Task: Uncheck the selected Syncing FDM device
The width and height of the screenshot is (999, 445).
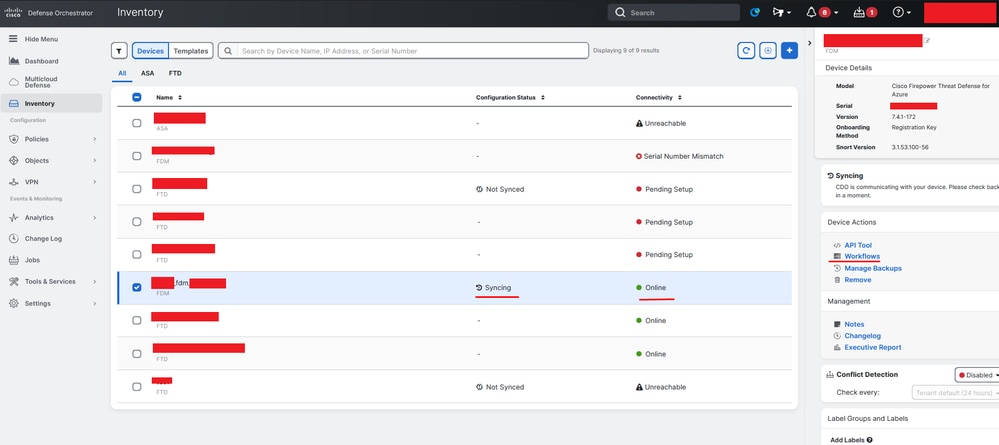Action: pos(136,288)
